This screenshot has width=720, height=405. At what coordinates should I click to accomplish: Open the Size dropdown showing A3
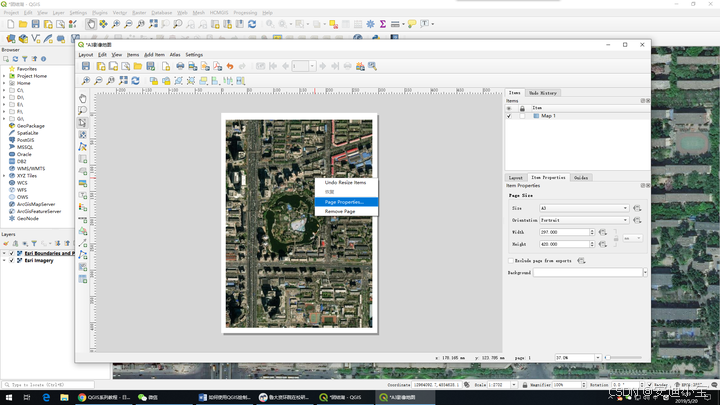point(584,208)
